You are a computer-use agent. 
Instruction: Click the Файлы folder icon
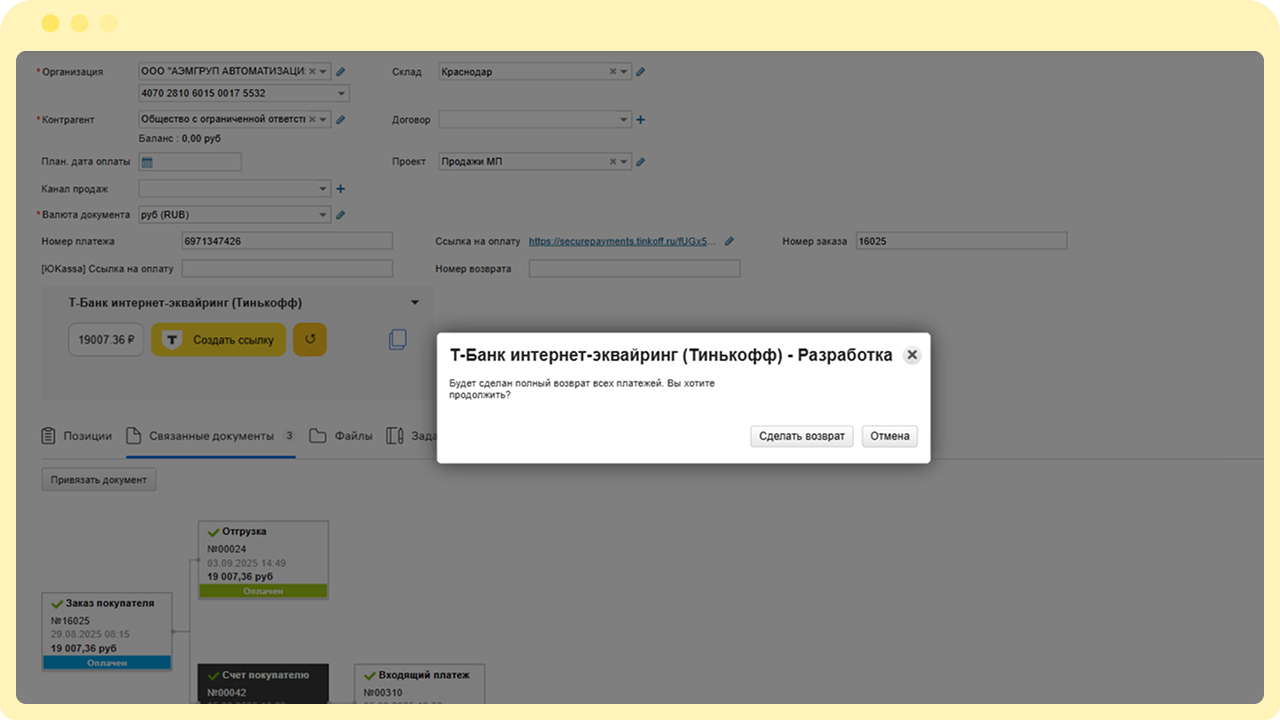tap(318, 436)
